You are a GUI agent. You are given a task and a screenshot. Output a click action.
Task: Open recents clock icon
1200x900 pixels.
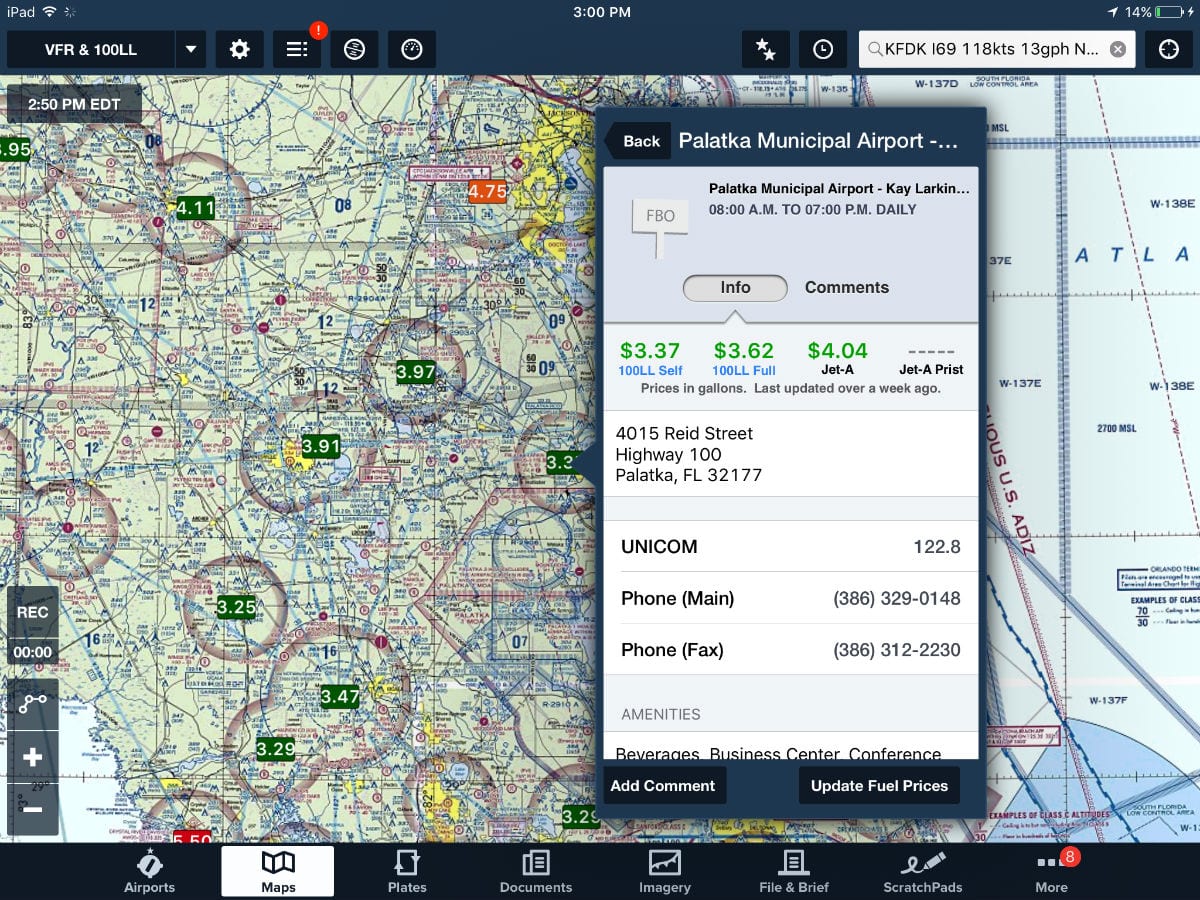823,49
